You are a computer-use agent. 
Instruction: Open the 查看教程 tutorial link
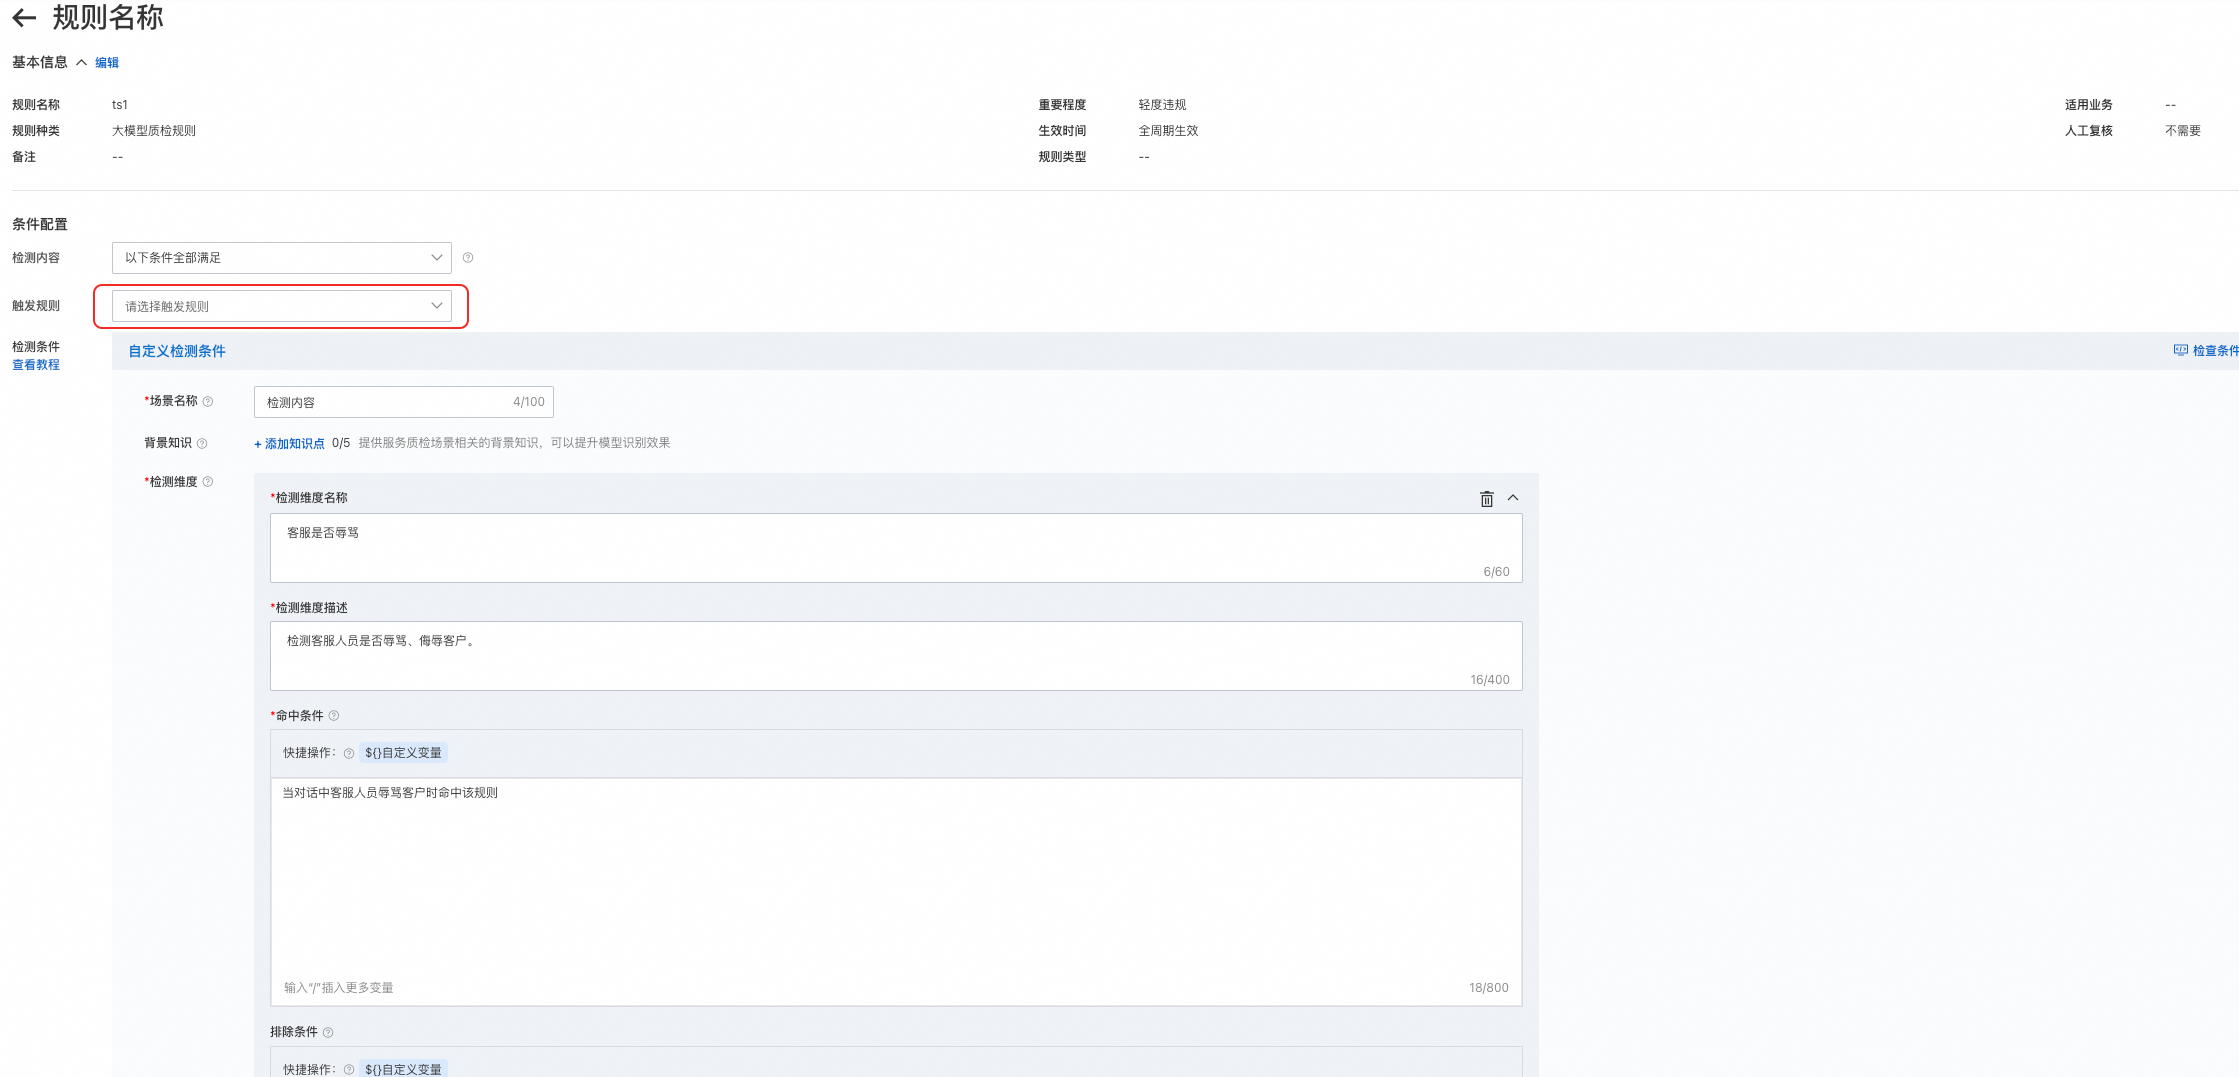click(36, 365)
